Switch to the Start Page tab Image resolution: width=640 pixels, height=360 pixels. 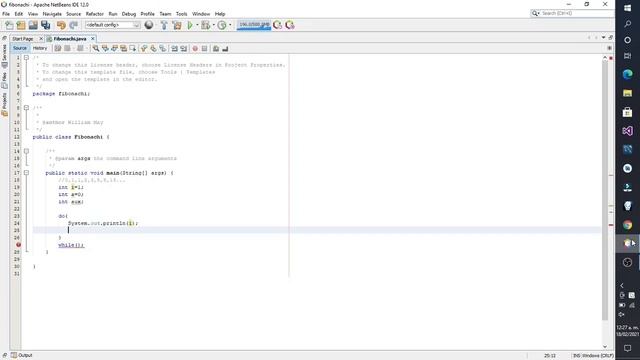[23, 39]
